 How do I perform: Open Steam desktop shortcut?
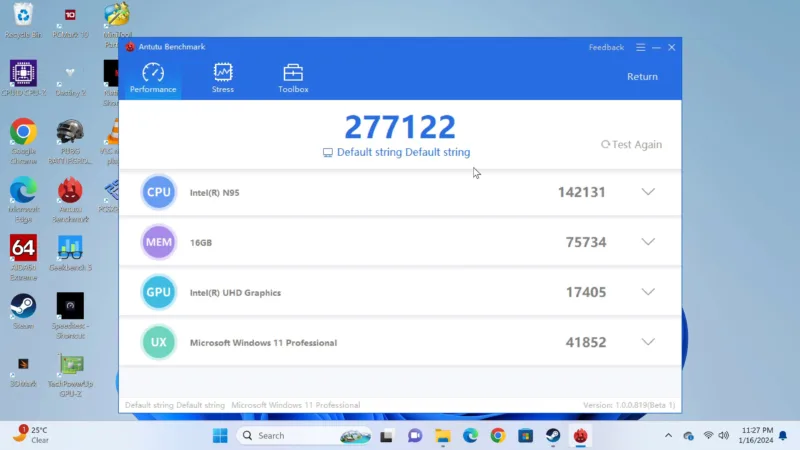[23, 309]
